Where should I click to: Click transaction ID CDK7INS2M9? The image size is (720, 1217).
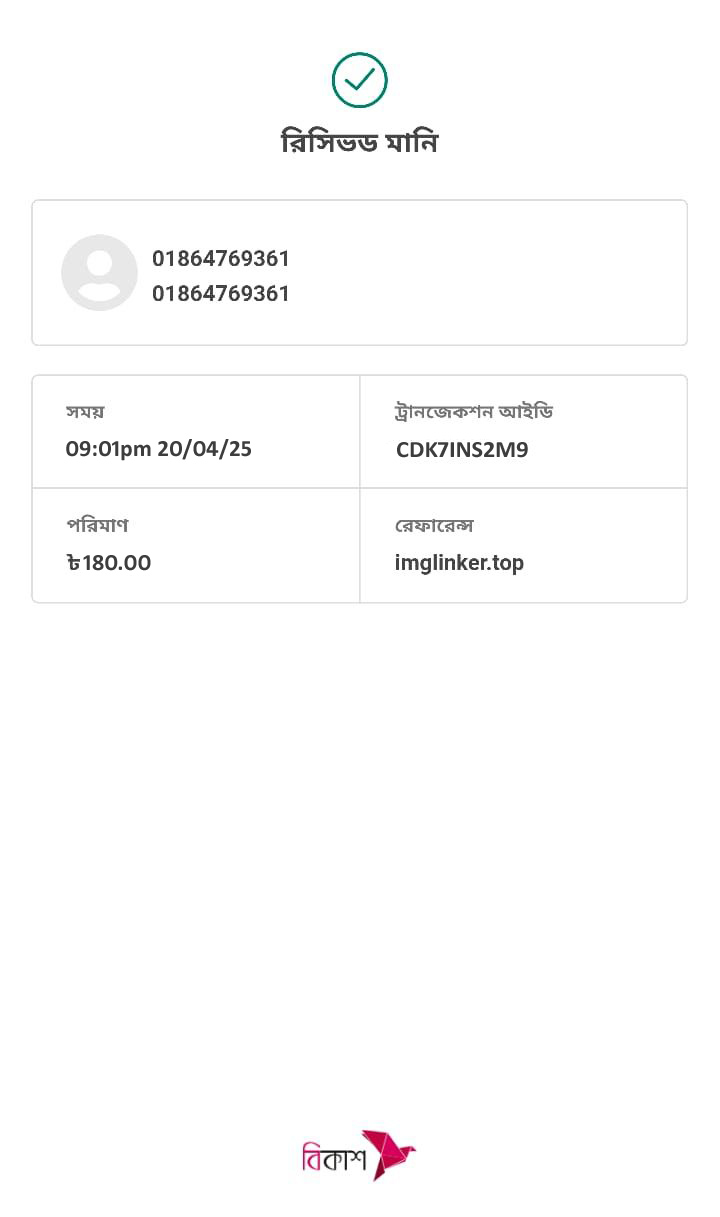click(x=461, y=450)
